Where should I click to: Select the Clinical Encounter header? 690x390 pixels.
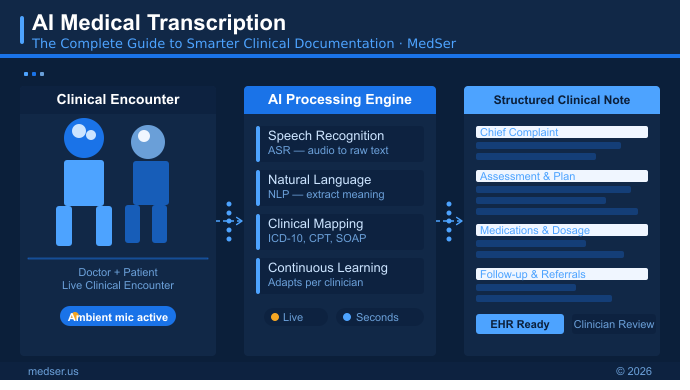(x=118, y=100)
